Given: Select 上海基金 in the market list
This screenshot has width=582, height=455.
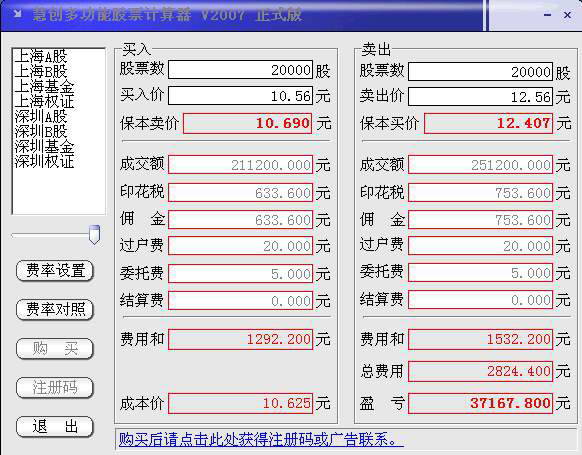Looking at the screenshot, I should (x=44, y=86).
